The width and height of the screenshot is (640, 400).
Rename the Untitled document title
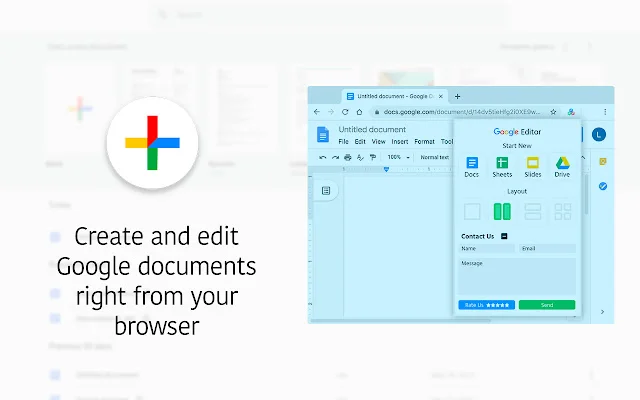click(x=372, y=129)
